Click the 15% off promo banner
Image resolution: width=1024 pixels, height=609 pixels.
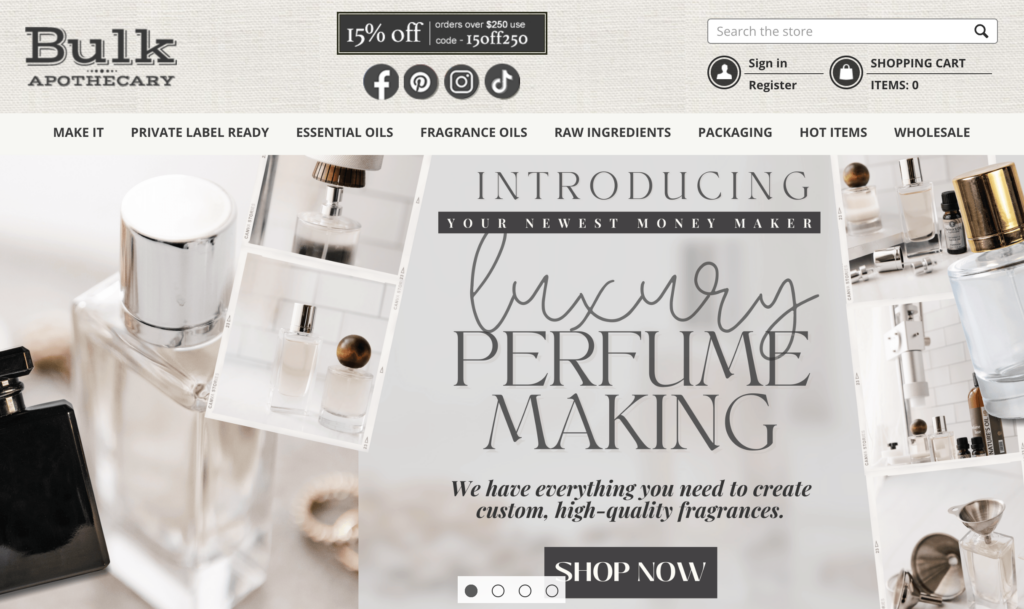[442, 33]
